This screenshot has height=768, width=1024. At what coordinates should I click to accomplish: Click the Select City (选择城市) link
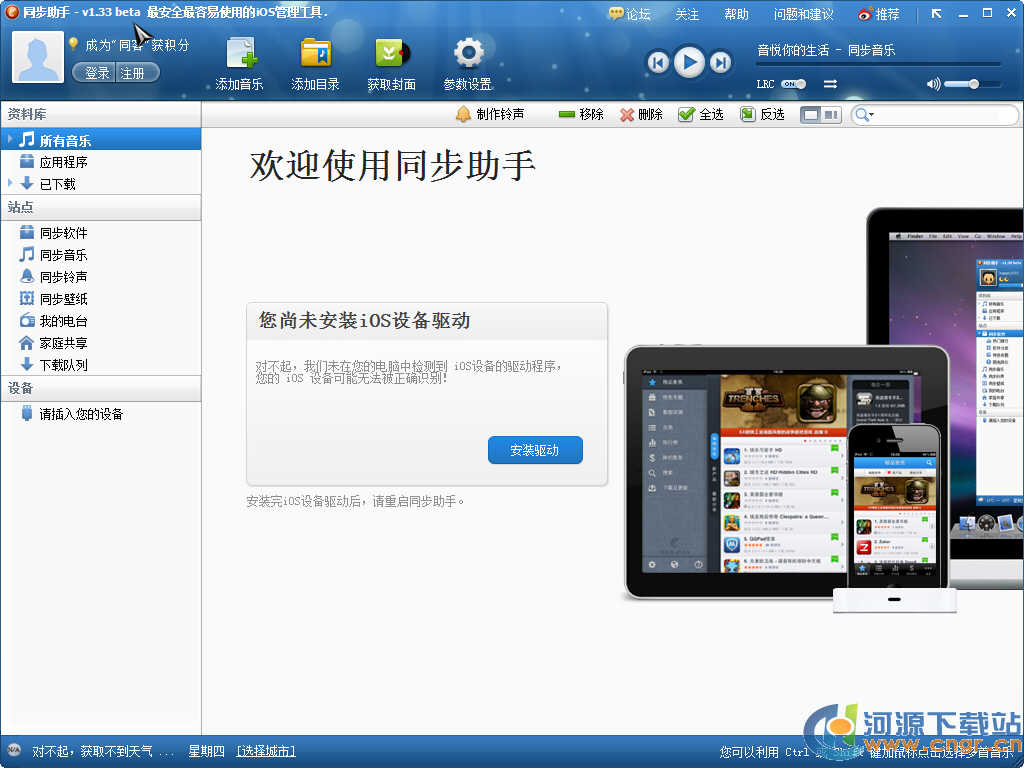tap(266, 752)
